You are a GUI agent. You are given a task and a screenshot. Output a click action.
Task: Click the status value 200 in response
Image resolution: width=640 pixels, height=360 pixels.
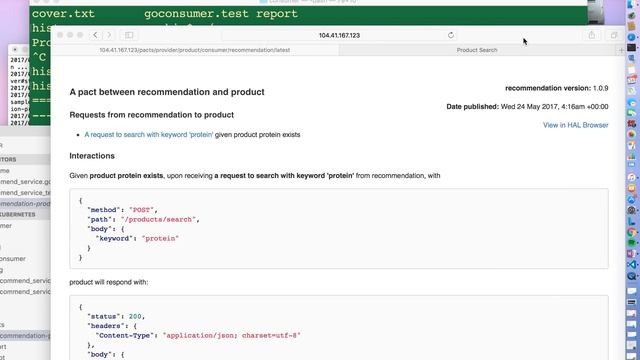135,316
